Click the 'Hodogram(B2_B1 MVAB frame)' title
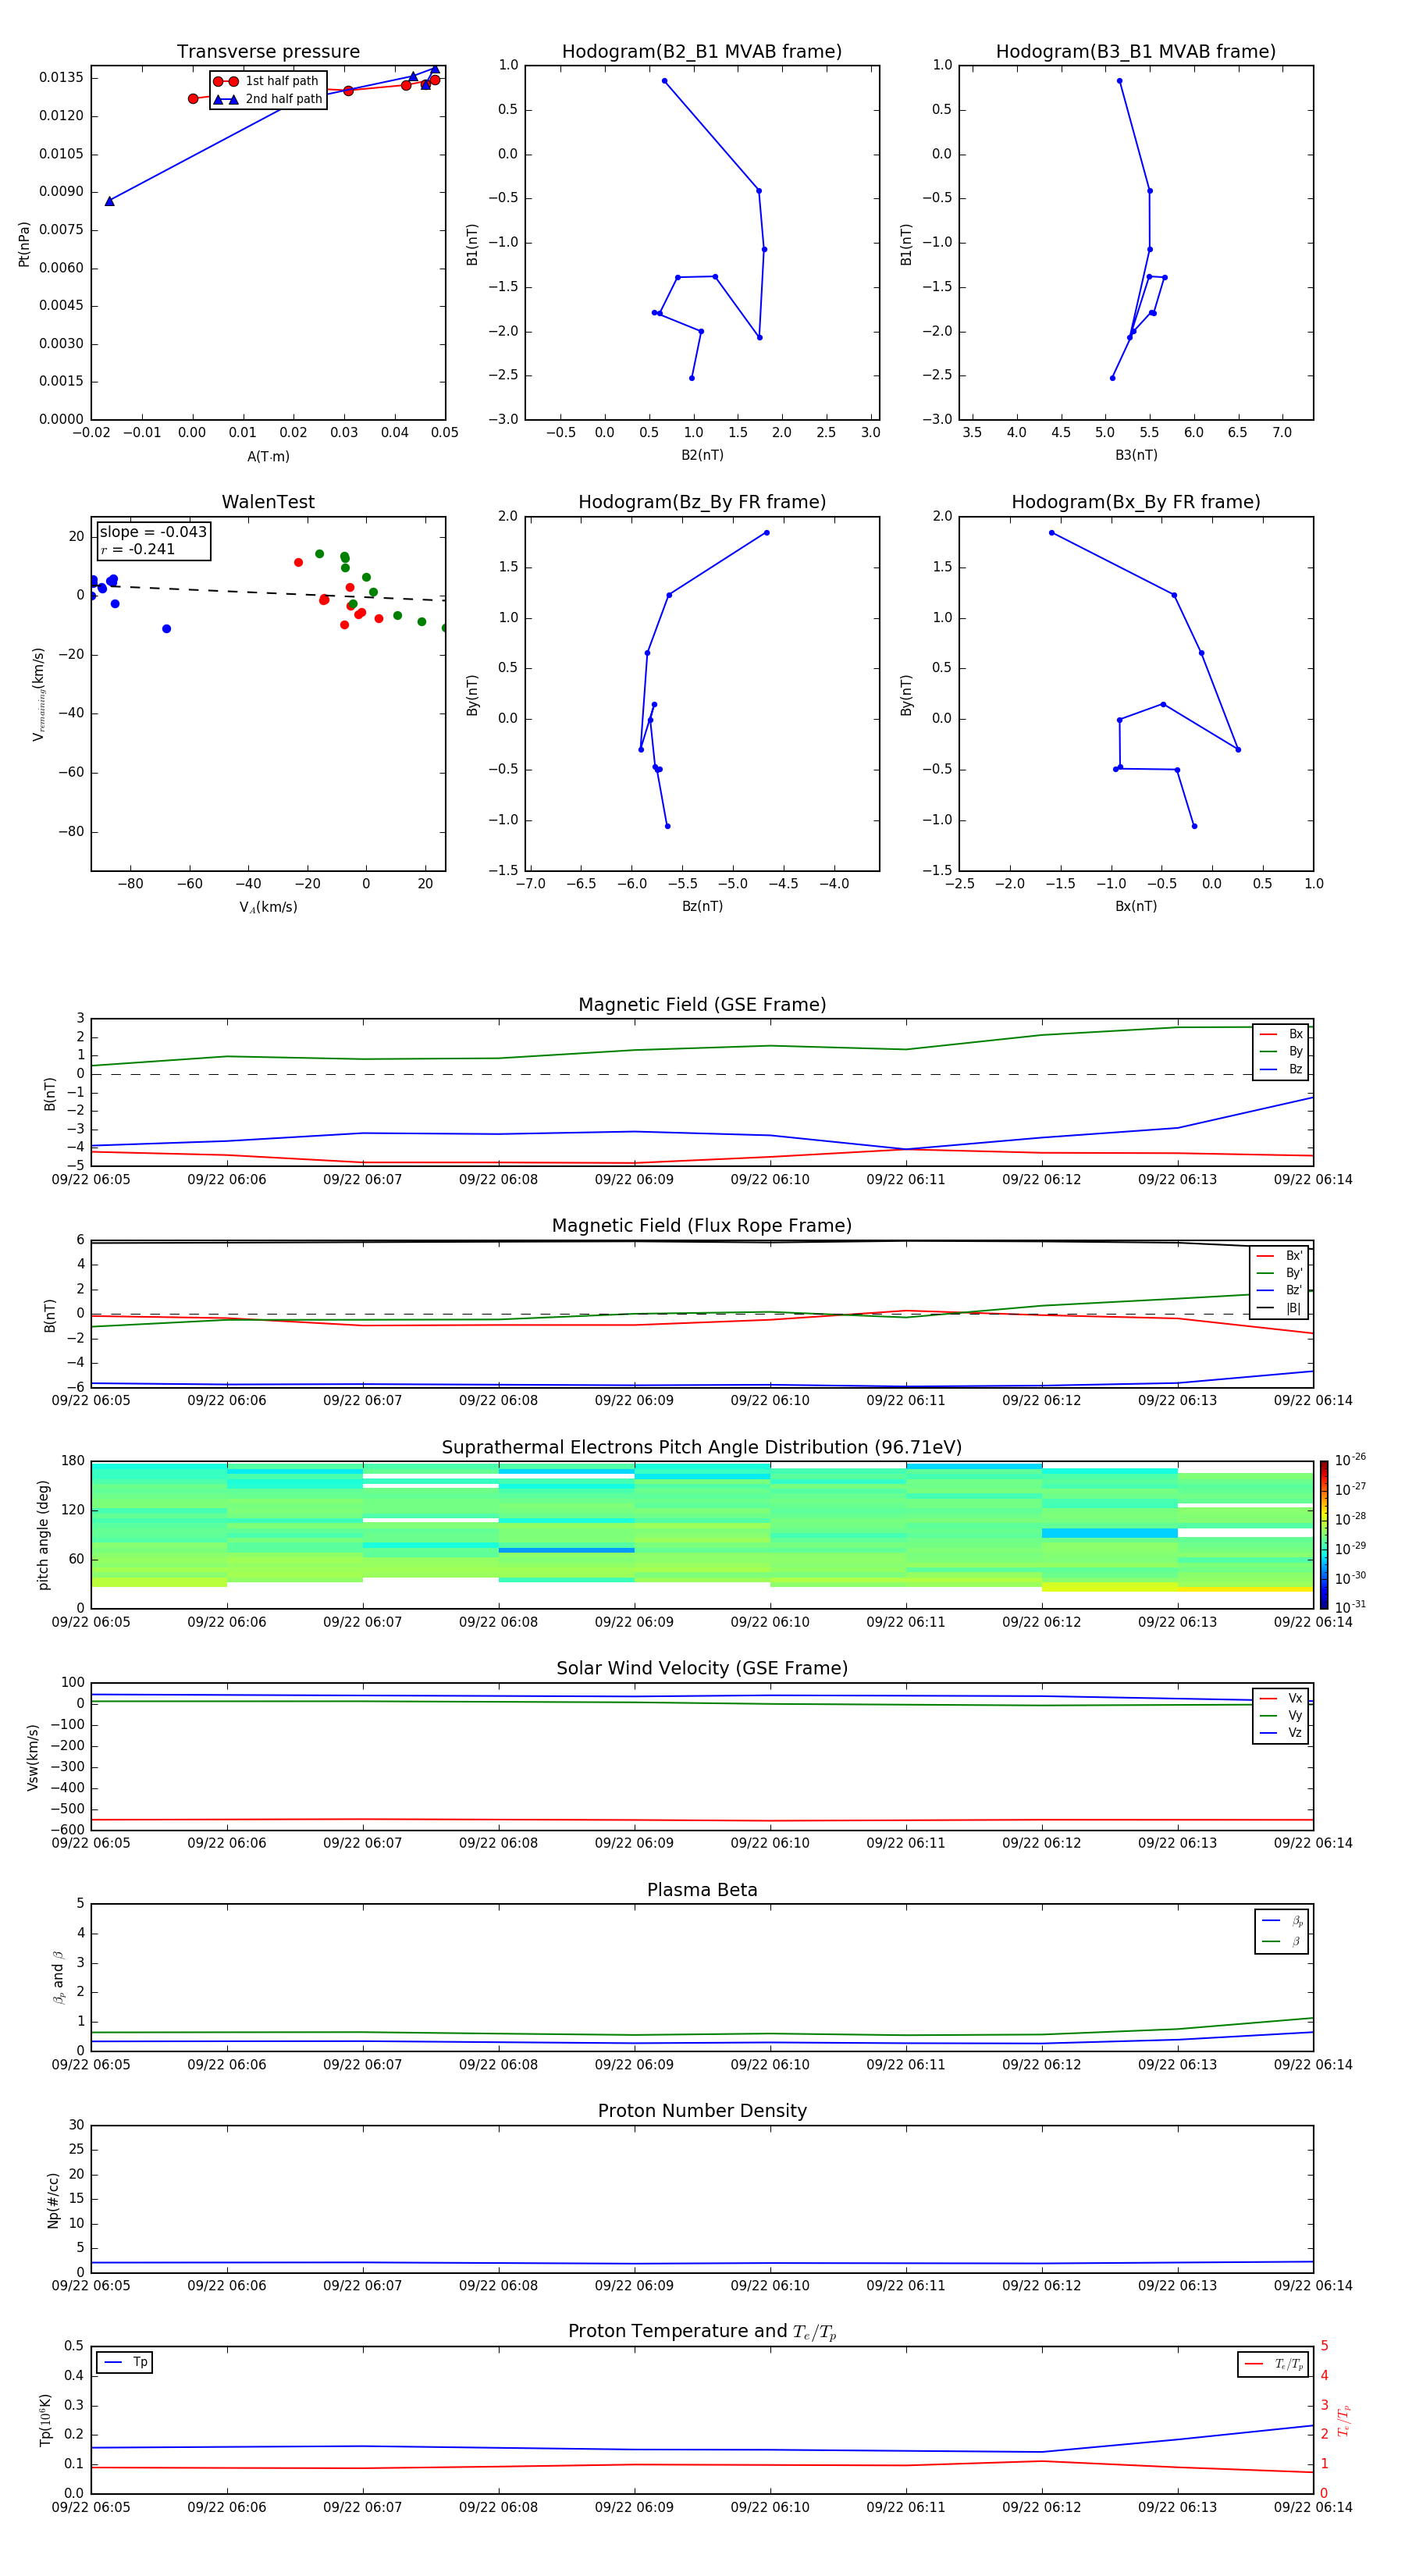 702,52
